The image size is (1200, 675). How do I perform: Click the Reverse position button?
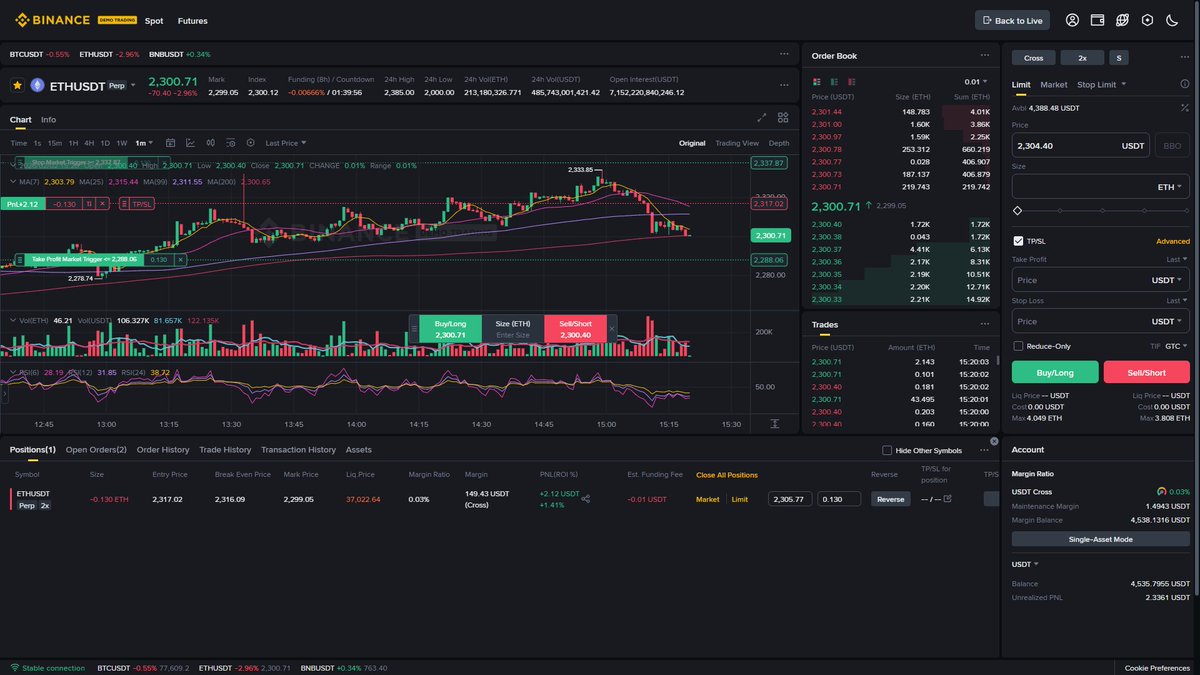tap(890, 499)
